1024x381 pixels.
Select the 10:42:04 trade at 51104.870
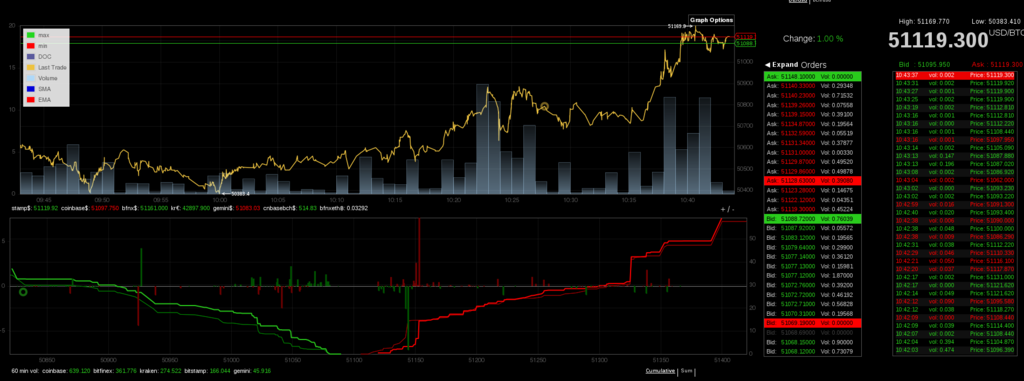pos(954,341)
